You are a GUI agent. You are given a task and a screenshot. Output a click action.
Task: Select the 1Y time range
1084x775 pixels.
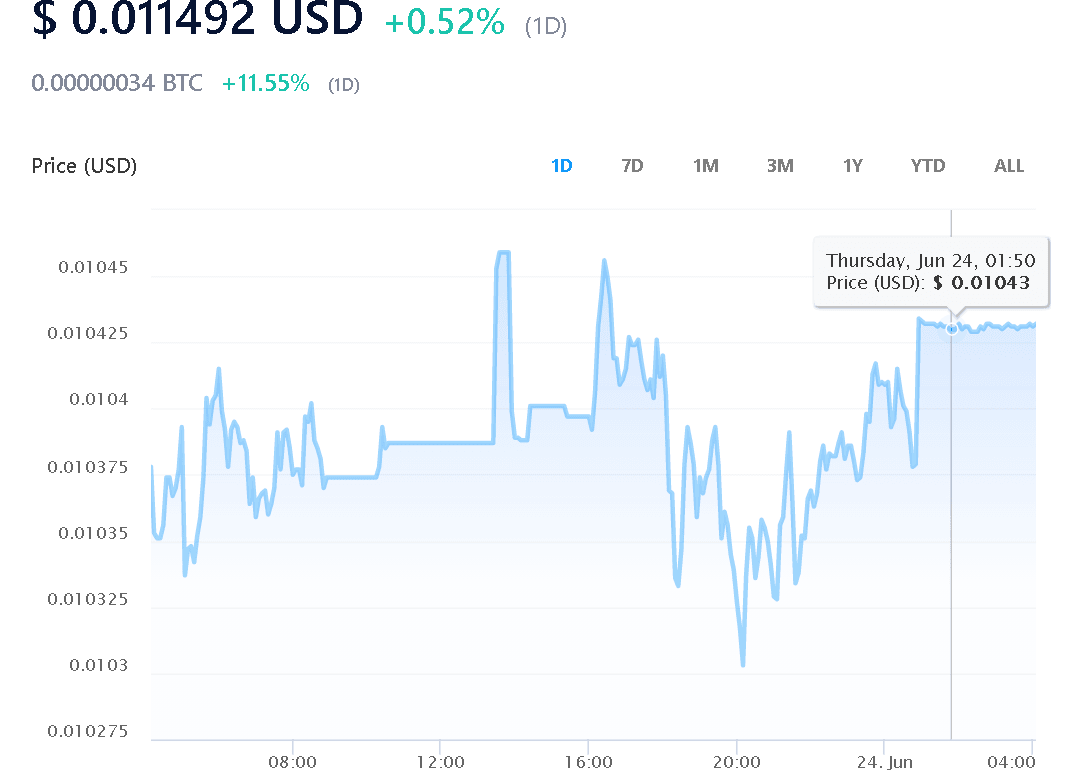click(x=852, y=166)
